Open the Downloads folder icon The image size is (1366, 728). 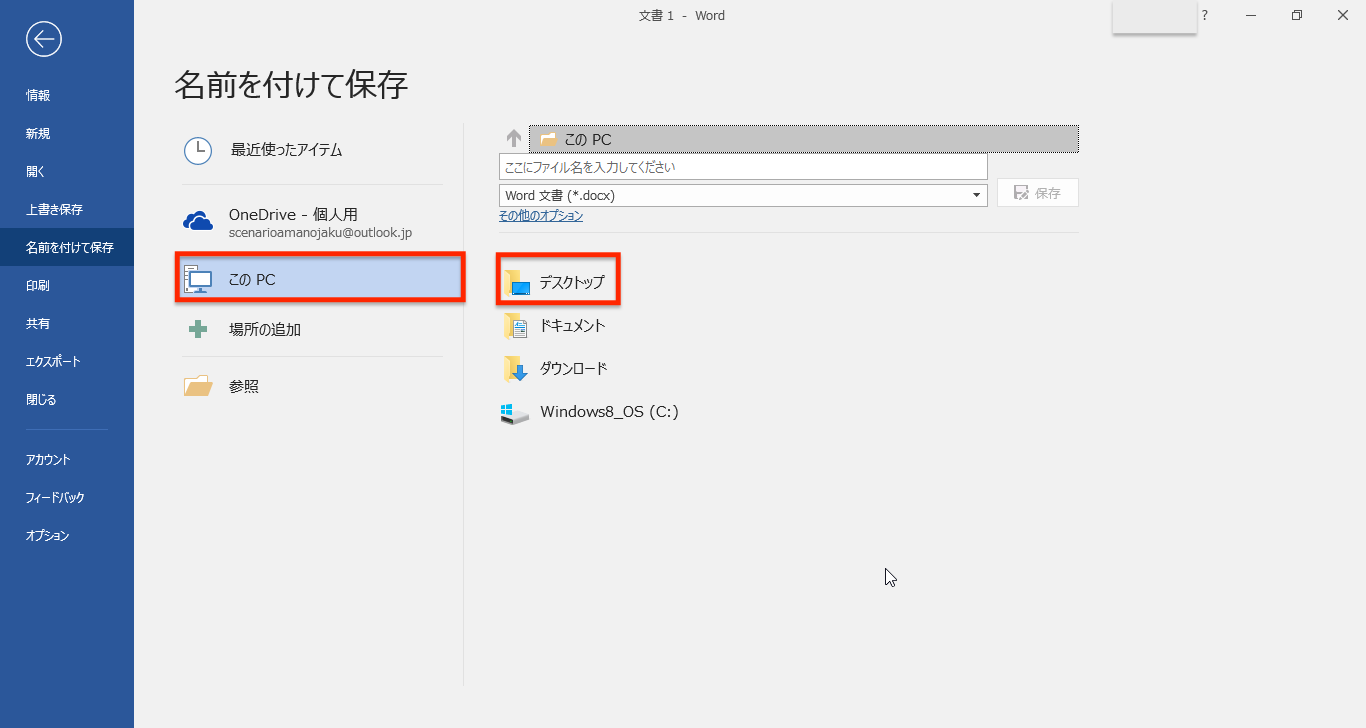pyautogui.click(x=515, y=369)
